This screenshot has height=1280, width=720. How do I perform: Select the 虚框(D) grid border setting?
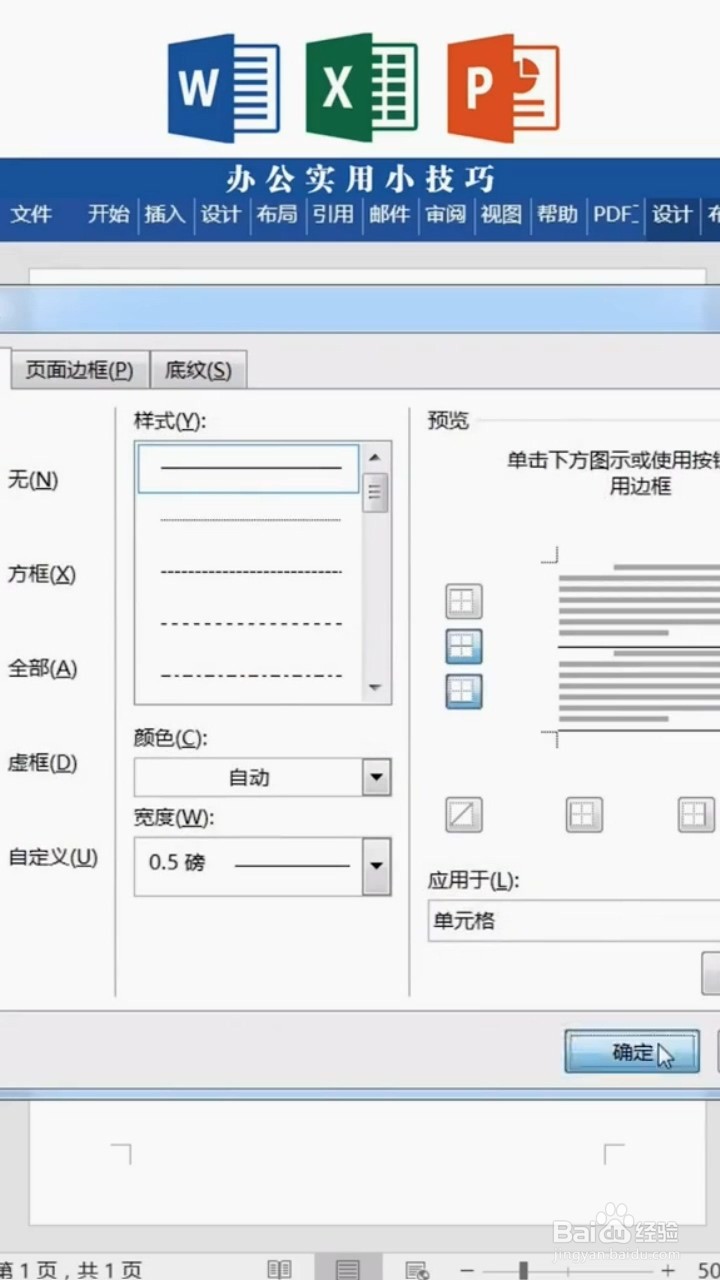click(x=42, y=763)
